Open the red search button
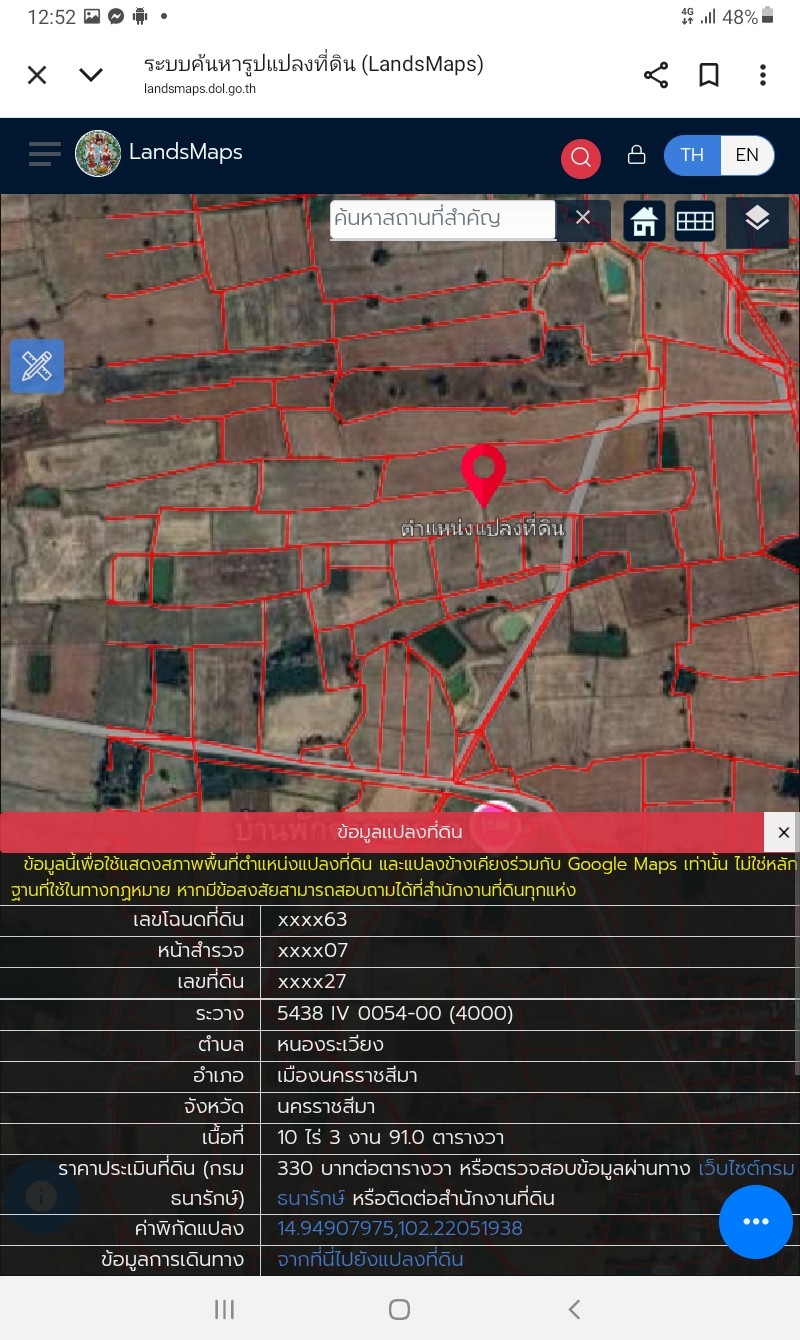This screenshot has height=1340, width=800. 581,158
